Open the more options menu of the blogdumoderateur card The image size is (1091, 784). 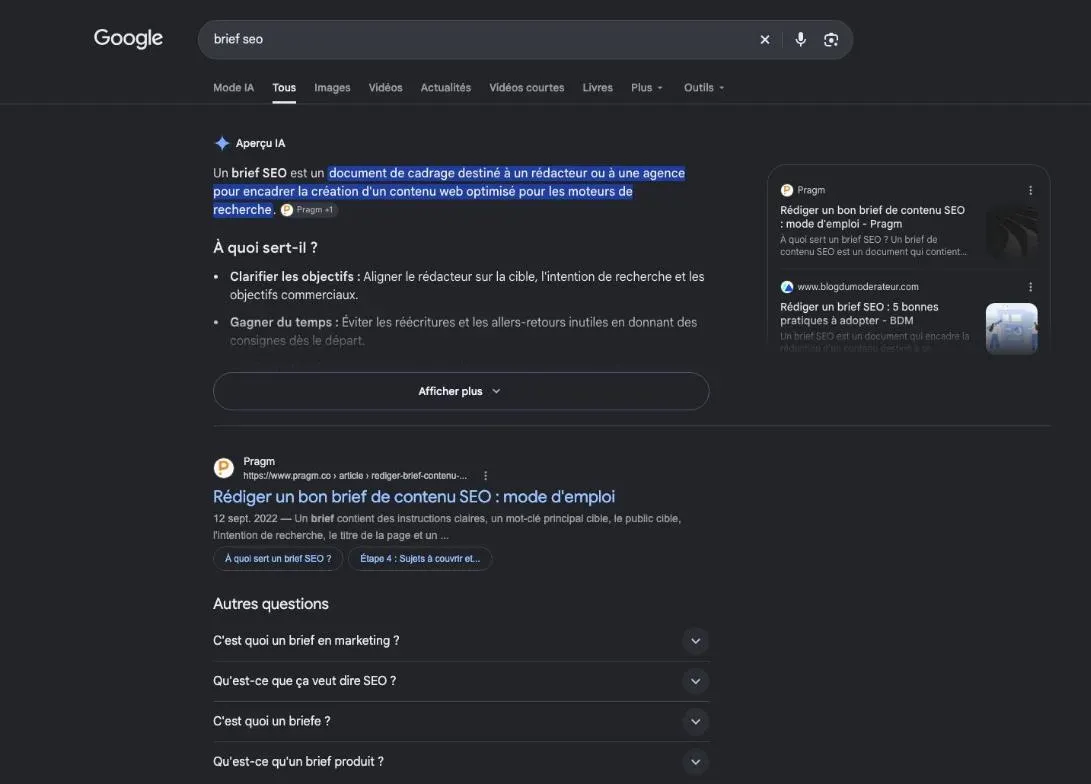coord(1030,287)
